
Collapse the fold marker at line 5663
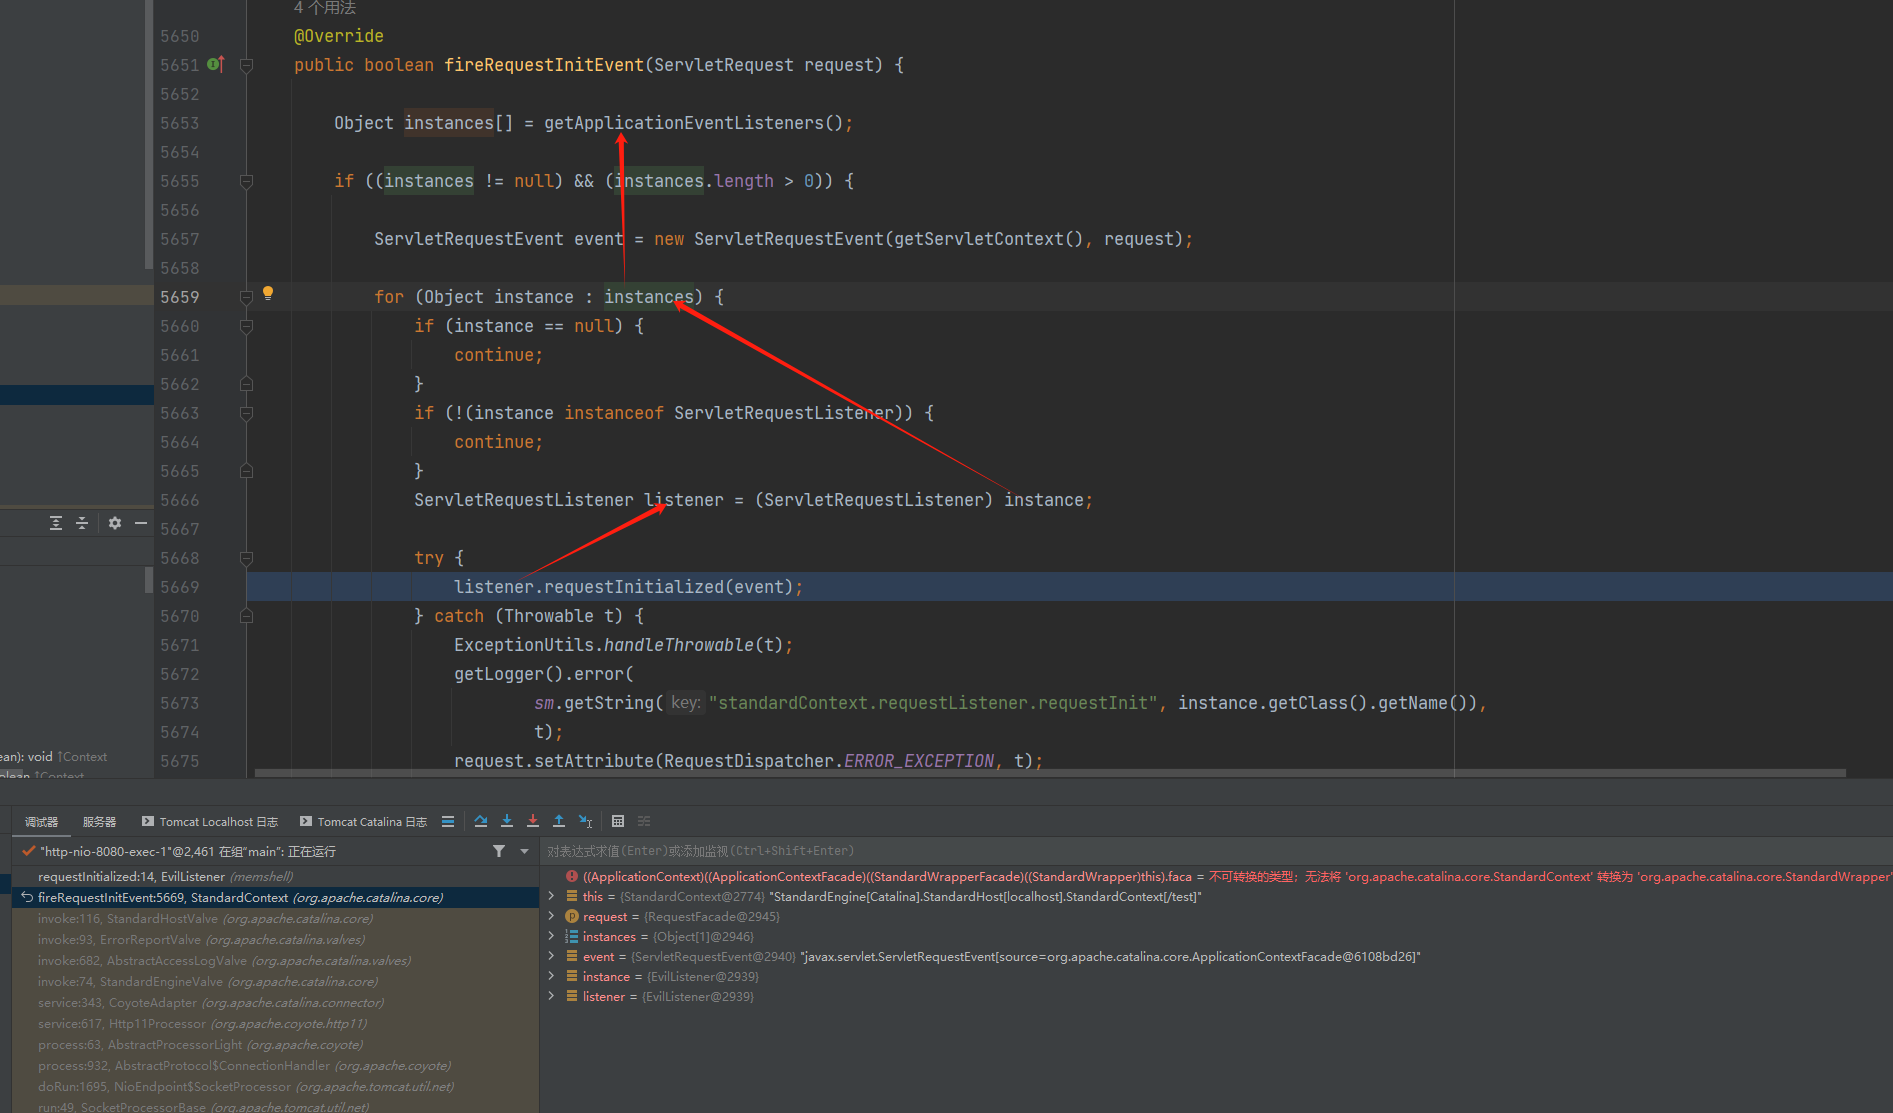click(x=246, y=413)
